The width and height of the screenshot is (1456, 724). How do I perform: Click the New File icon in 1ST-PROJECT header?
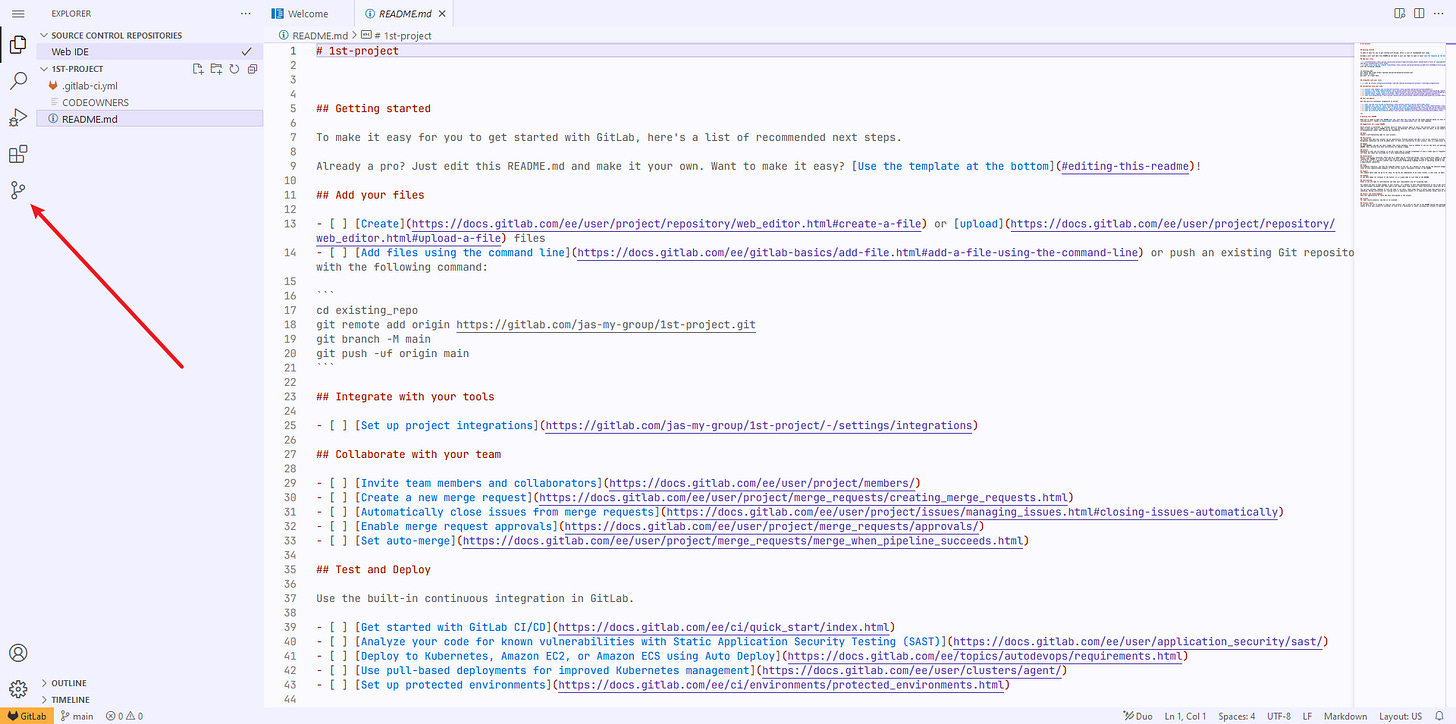pos(198,69)
